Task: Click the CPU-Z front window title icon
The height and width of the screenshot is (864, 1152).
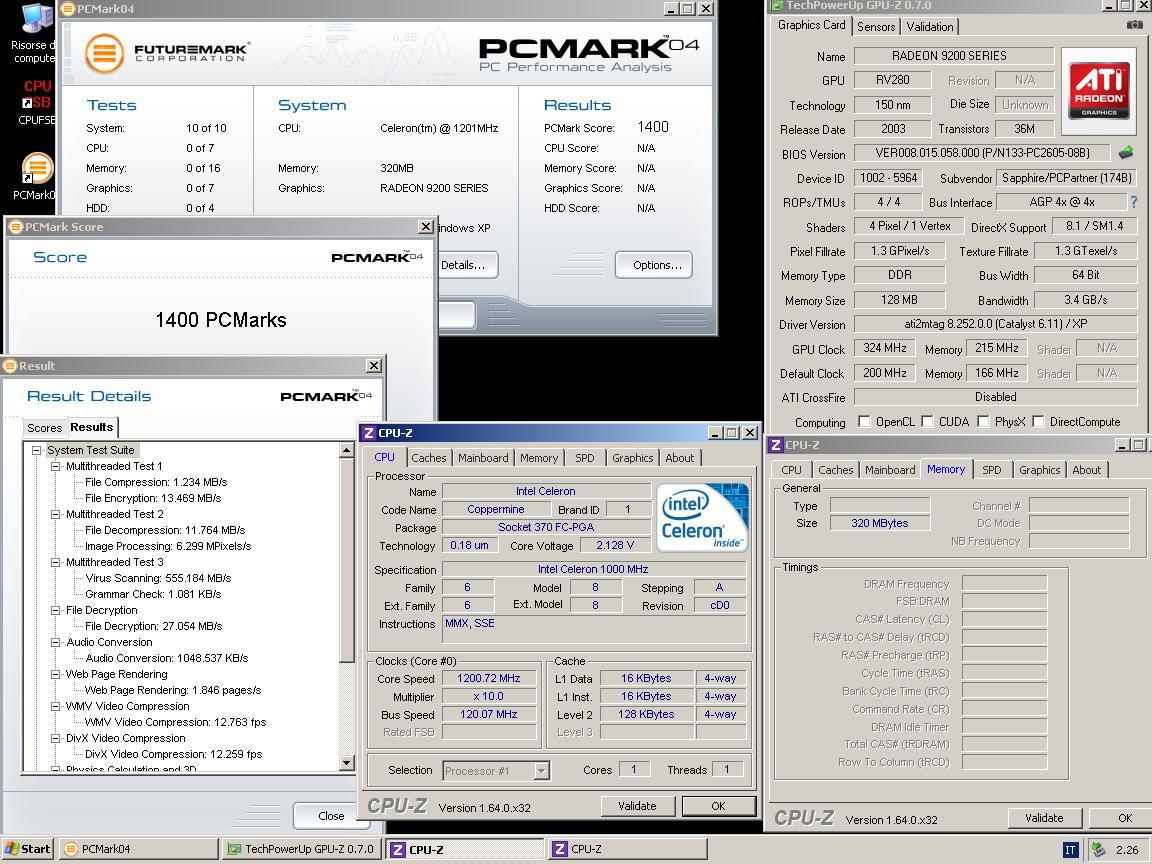Action: (369, 433)
